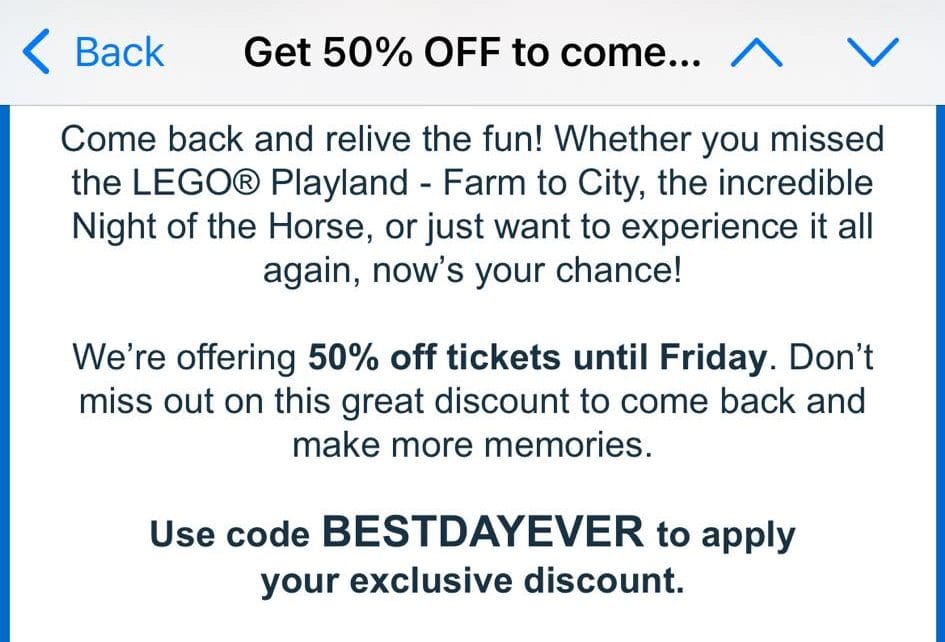The width and height of the screenshot is (945, 642).
Task: Select the BESTDAYEVER promo code text
Action: pyautogui.click(x=484, y=532)
